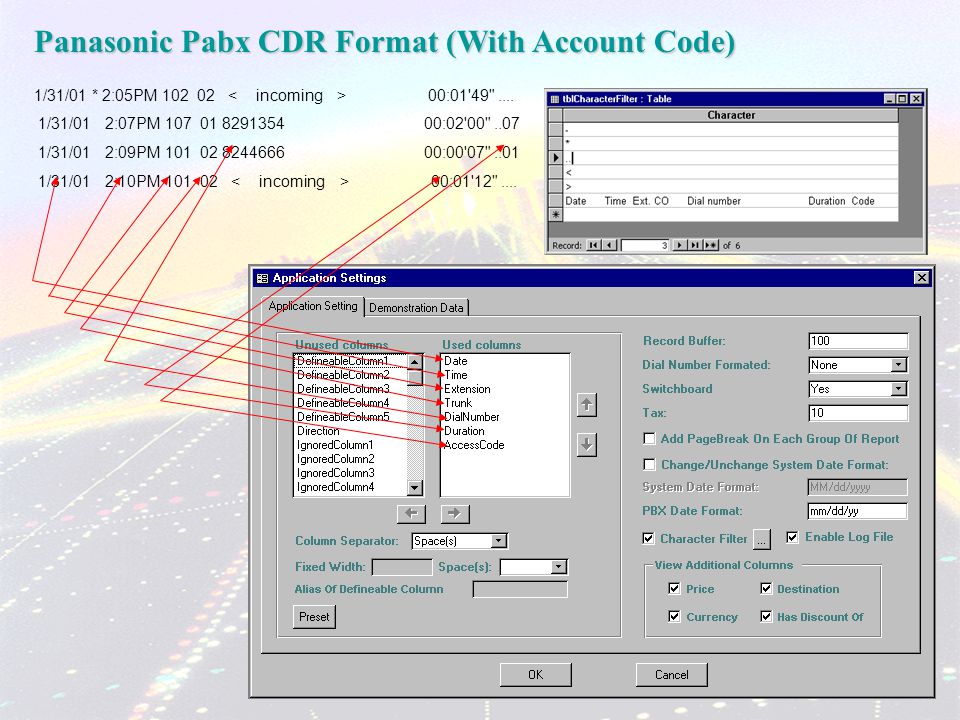Maximize the tblCharacterFilter table window
This screenshot has width=960, height=720.
902,99
